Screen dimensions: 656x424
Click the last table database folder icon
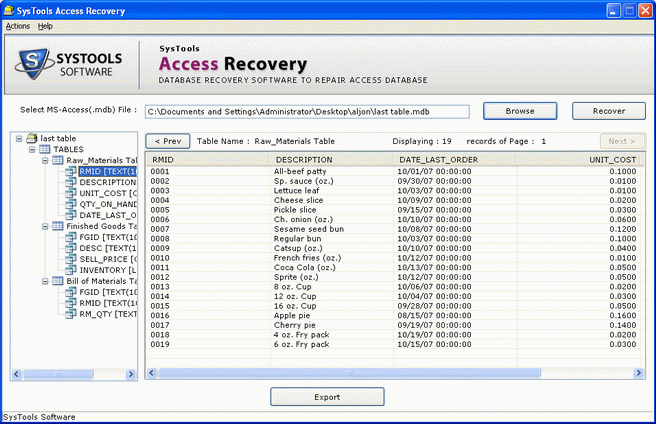(x=32, y=139)
